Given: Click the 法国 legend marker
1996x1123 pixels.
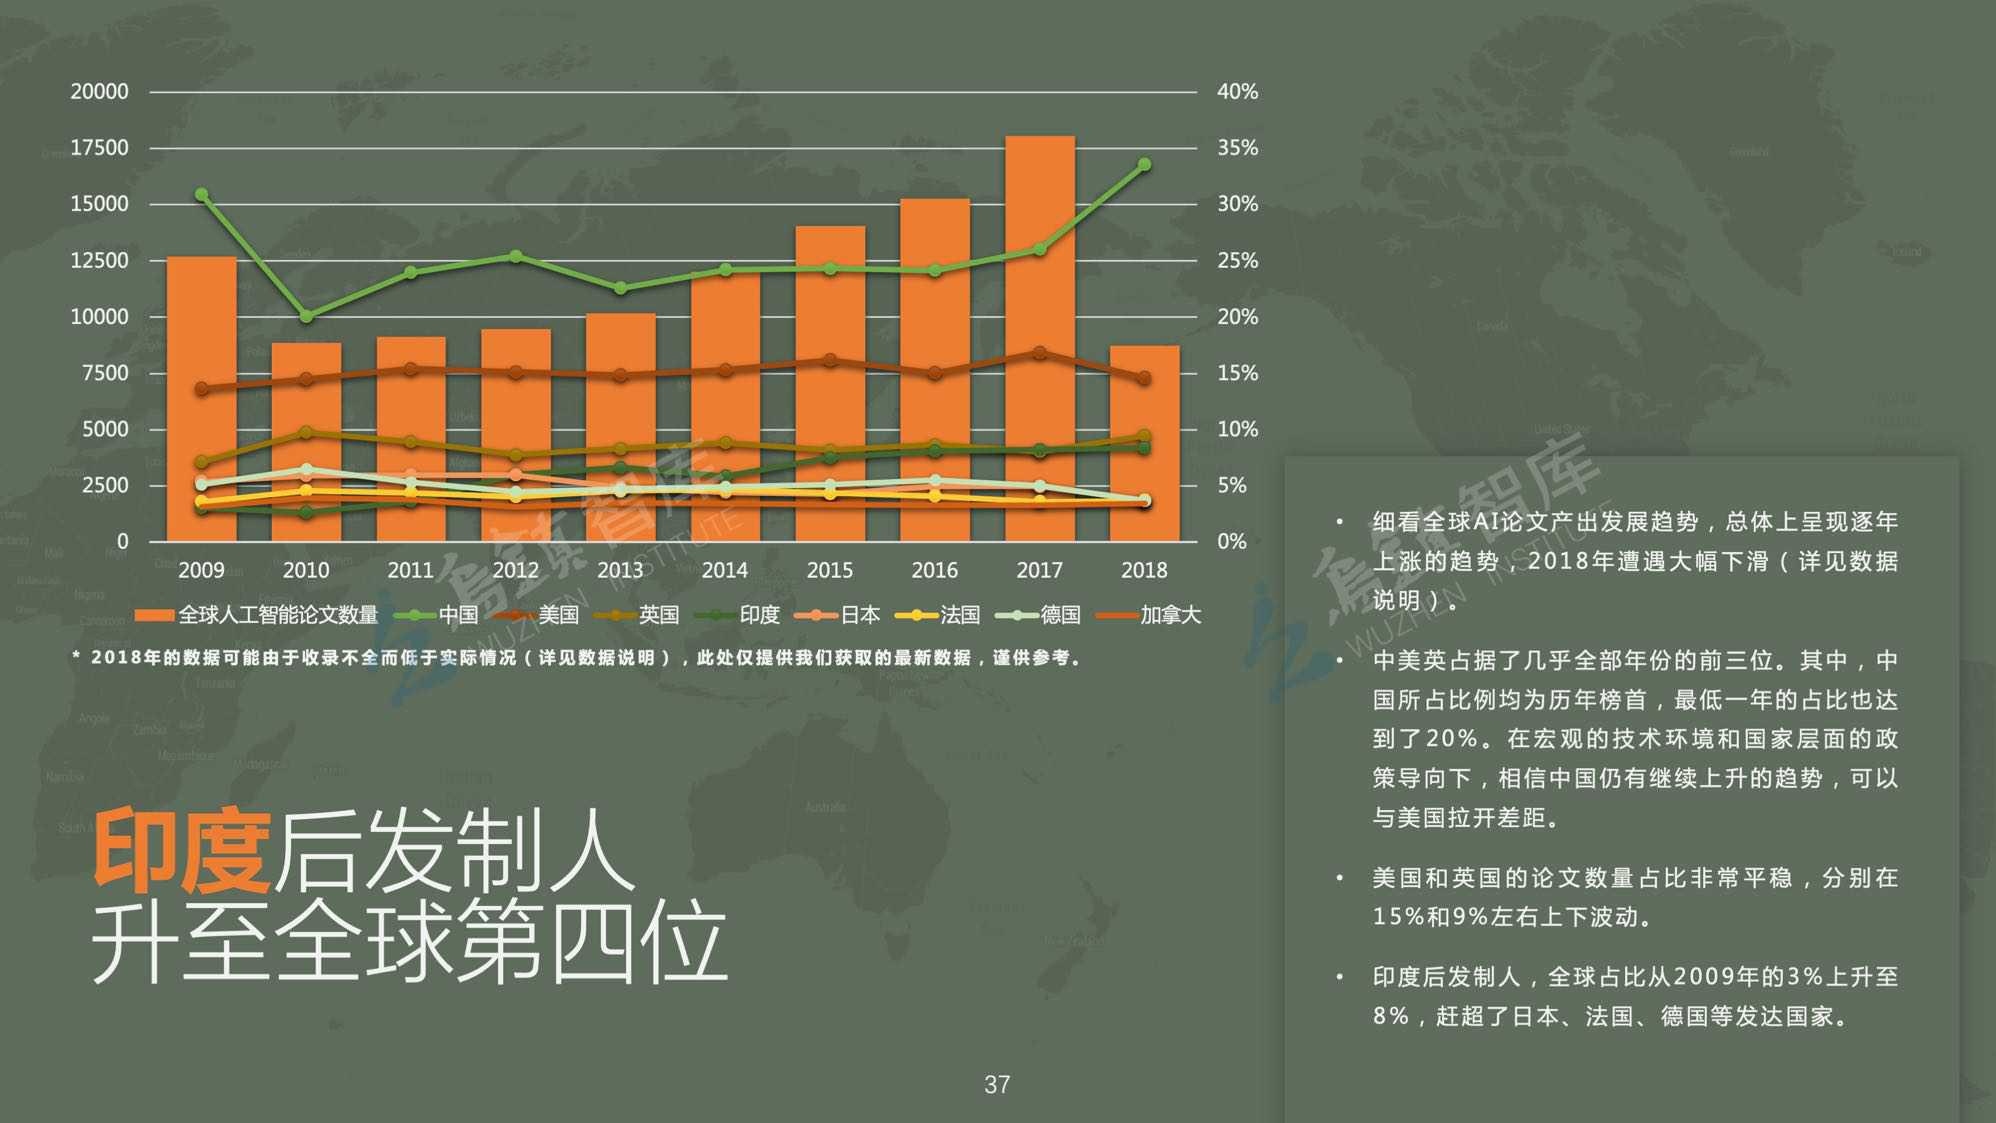Looking at the screenshot, I should click(916, 615).
